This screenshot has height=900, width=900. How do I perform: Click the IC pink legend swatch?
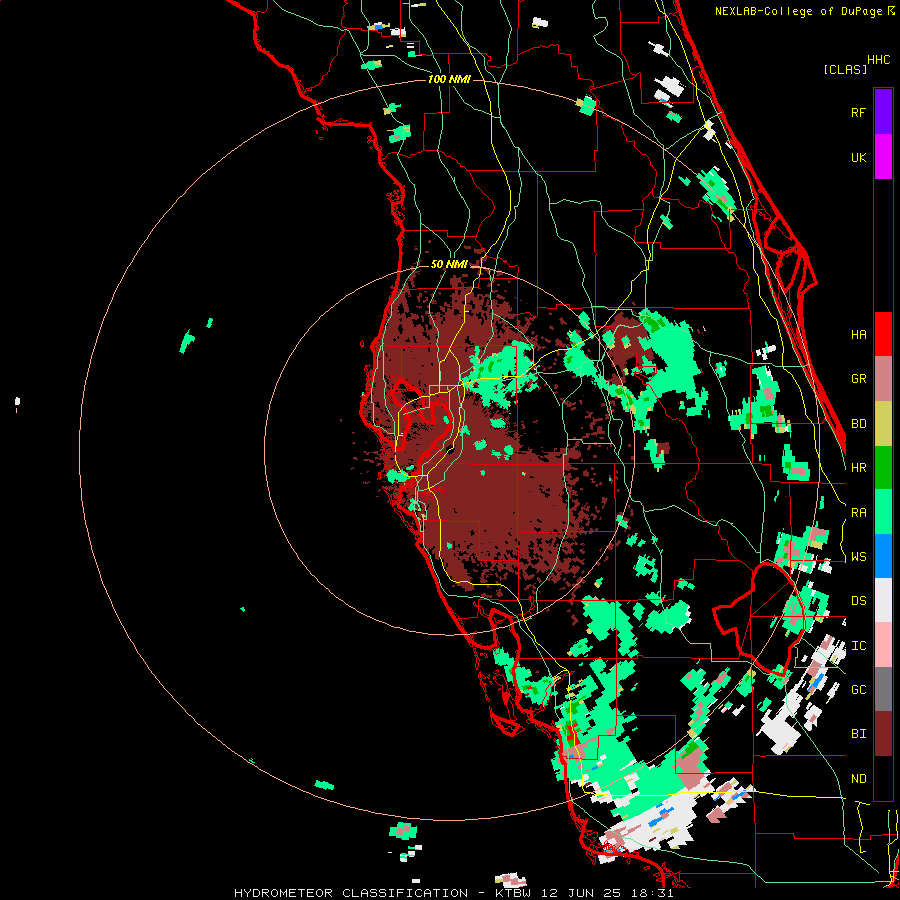point(883,645)
